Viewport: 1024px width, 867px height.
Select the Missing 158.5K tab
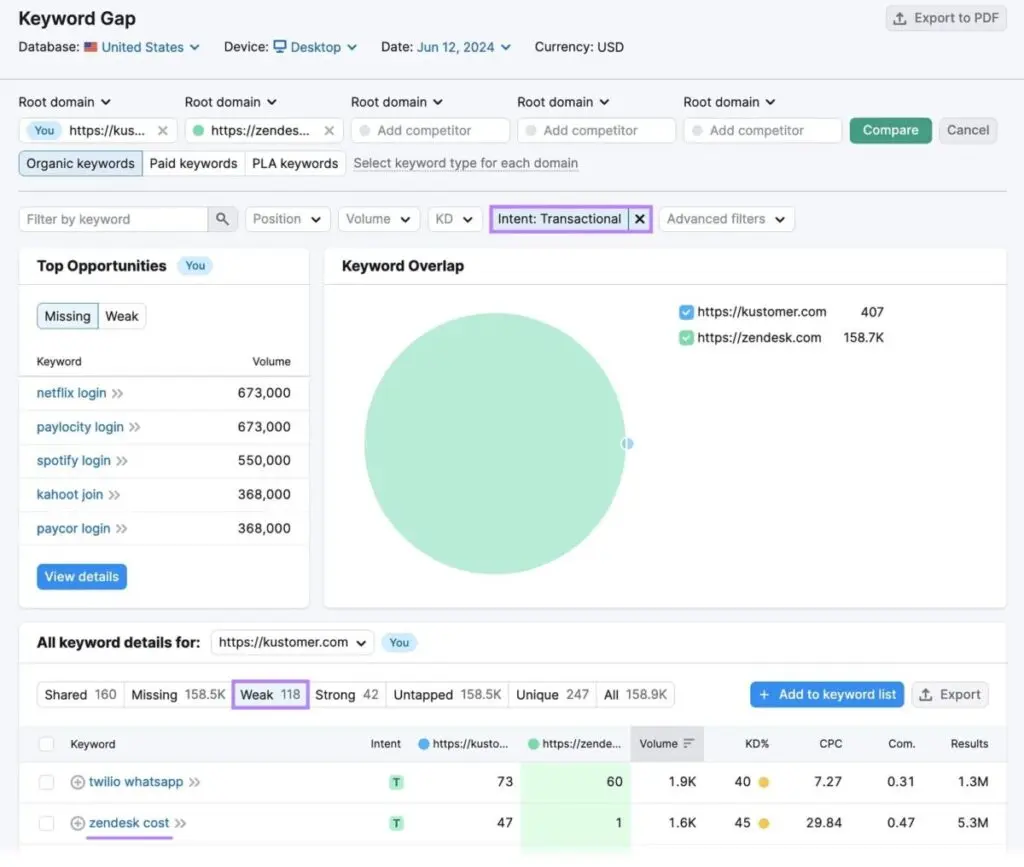(178, 694)
